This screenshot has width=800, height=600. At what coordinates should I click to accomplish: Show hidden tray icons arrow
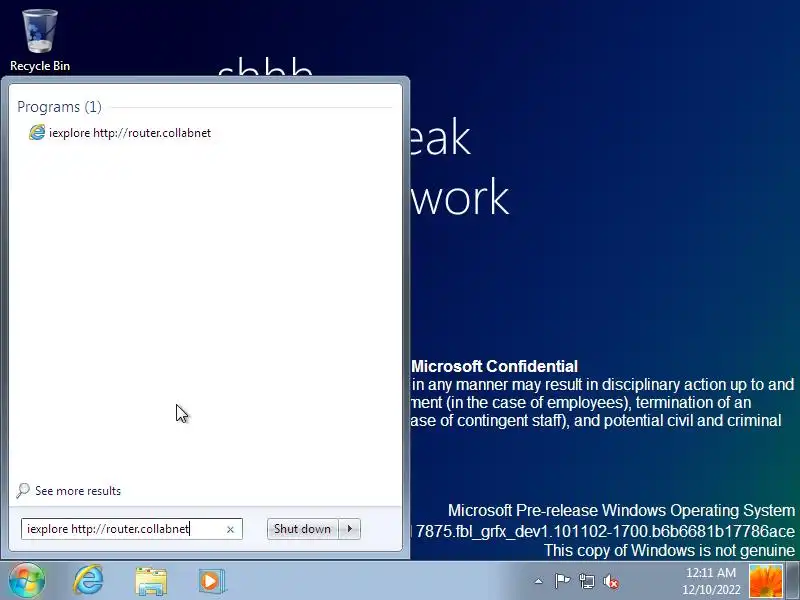pyautogui.click(x=538, y=581)
